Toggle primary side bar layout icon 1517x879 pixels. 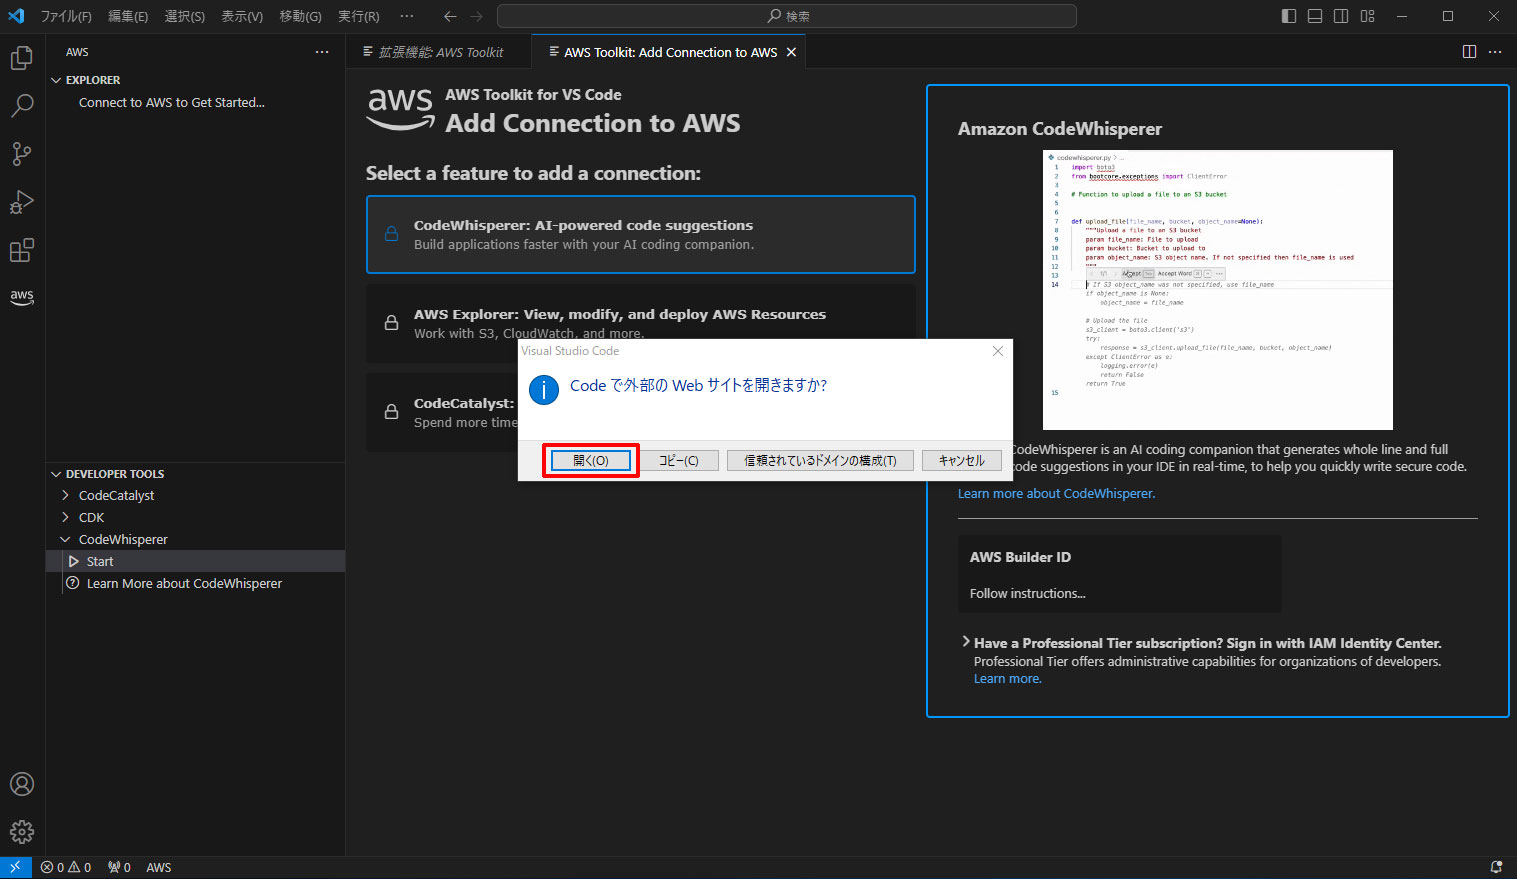point(1289,16)
